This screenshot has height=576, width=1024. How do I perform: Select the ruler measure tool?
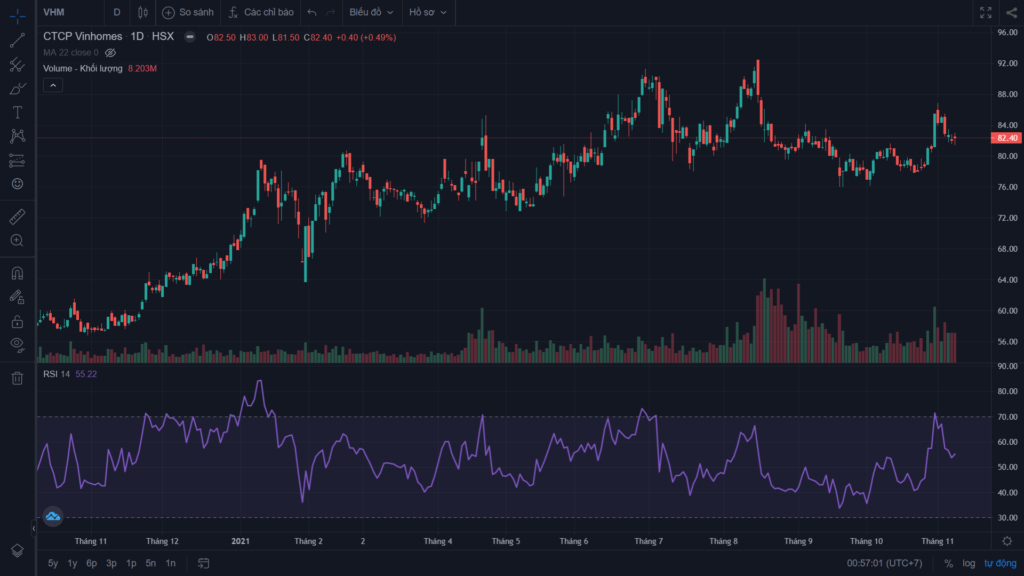[18, 216]
